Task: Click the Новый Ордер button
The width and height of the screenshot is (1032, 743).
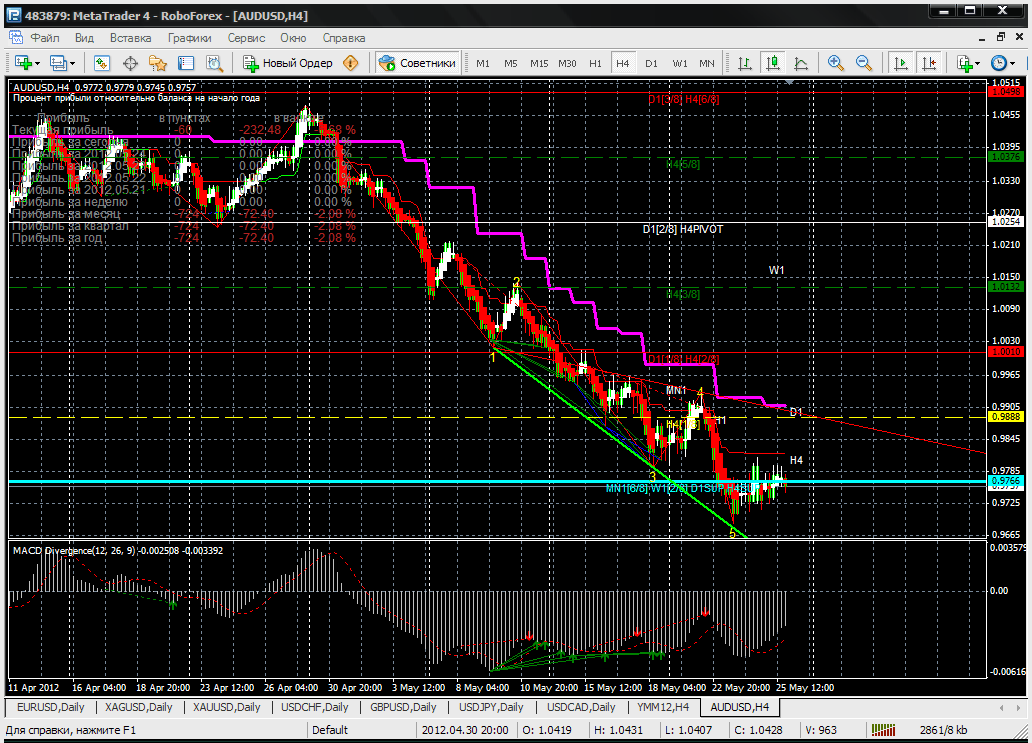Action: click(x=288, y=63)
